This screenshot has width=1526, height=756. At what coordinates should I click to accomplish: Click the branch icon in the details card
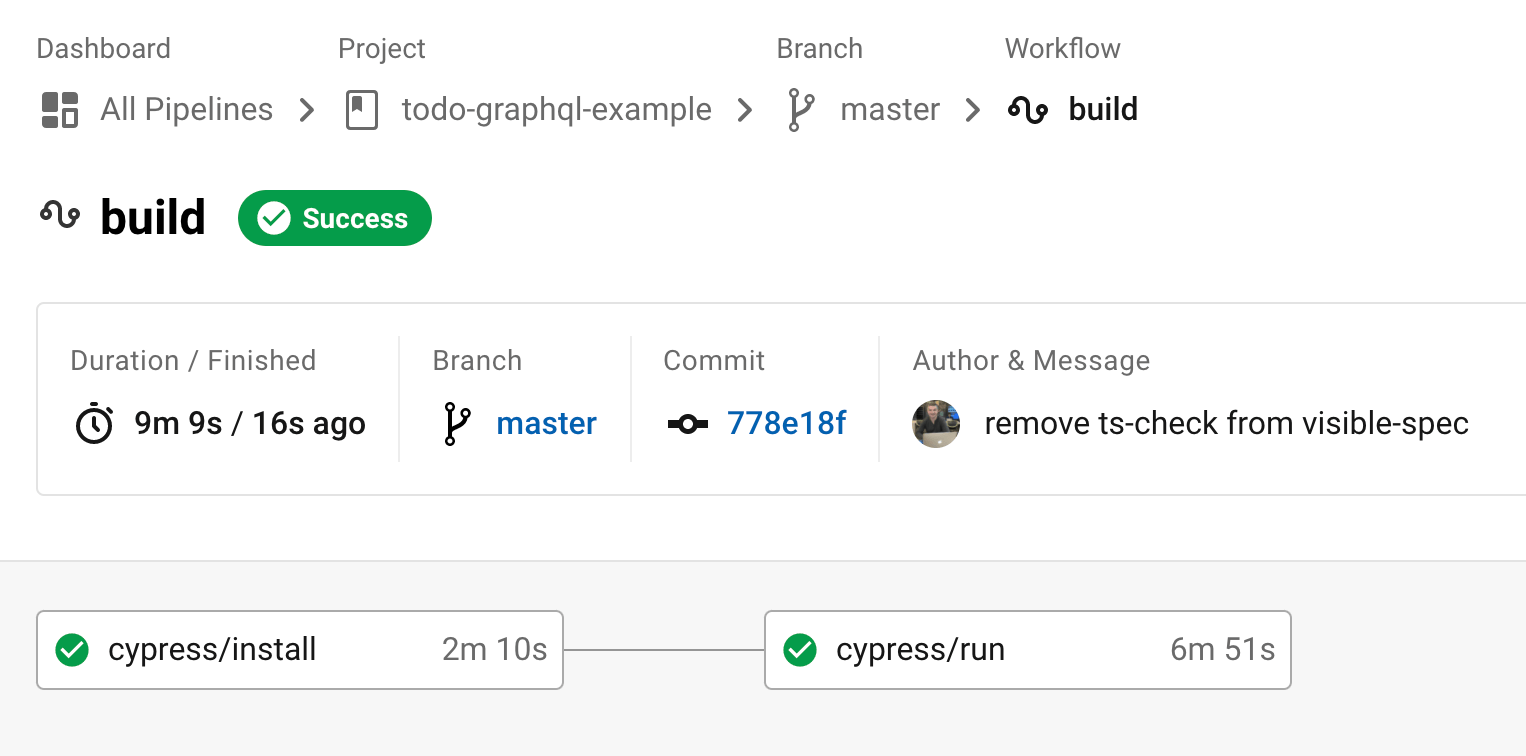pyautogui.click(x=457, y=424)
